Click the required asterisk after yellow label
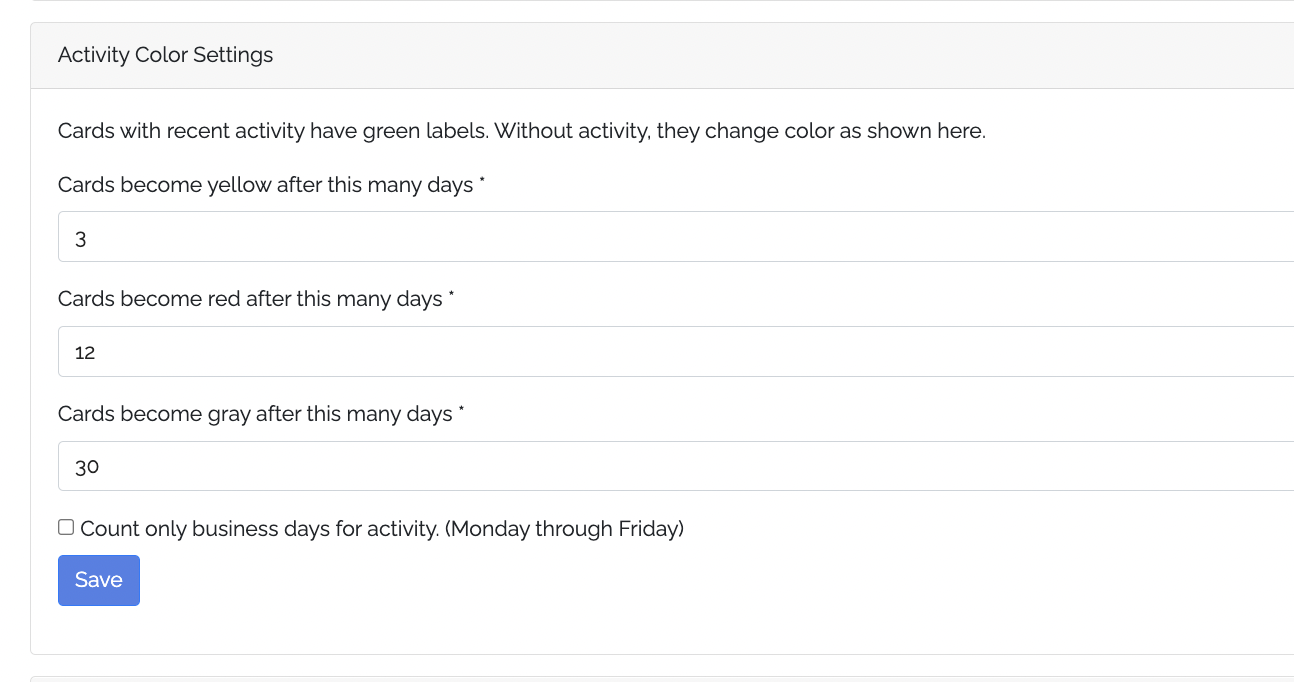1294x682 pixels. (x=482, y=181)
